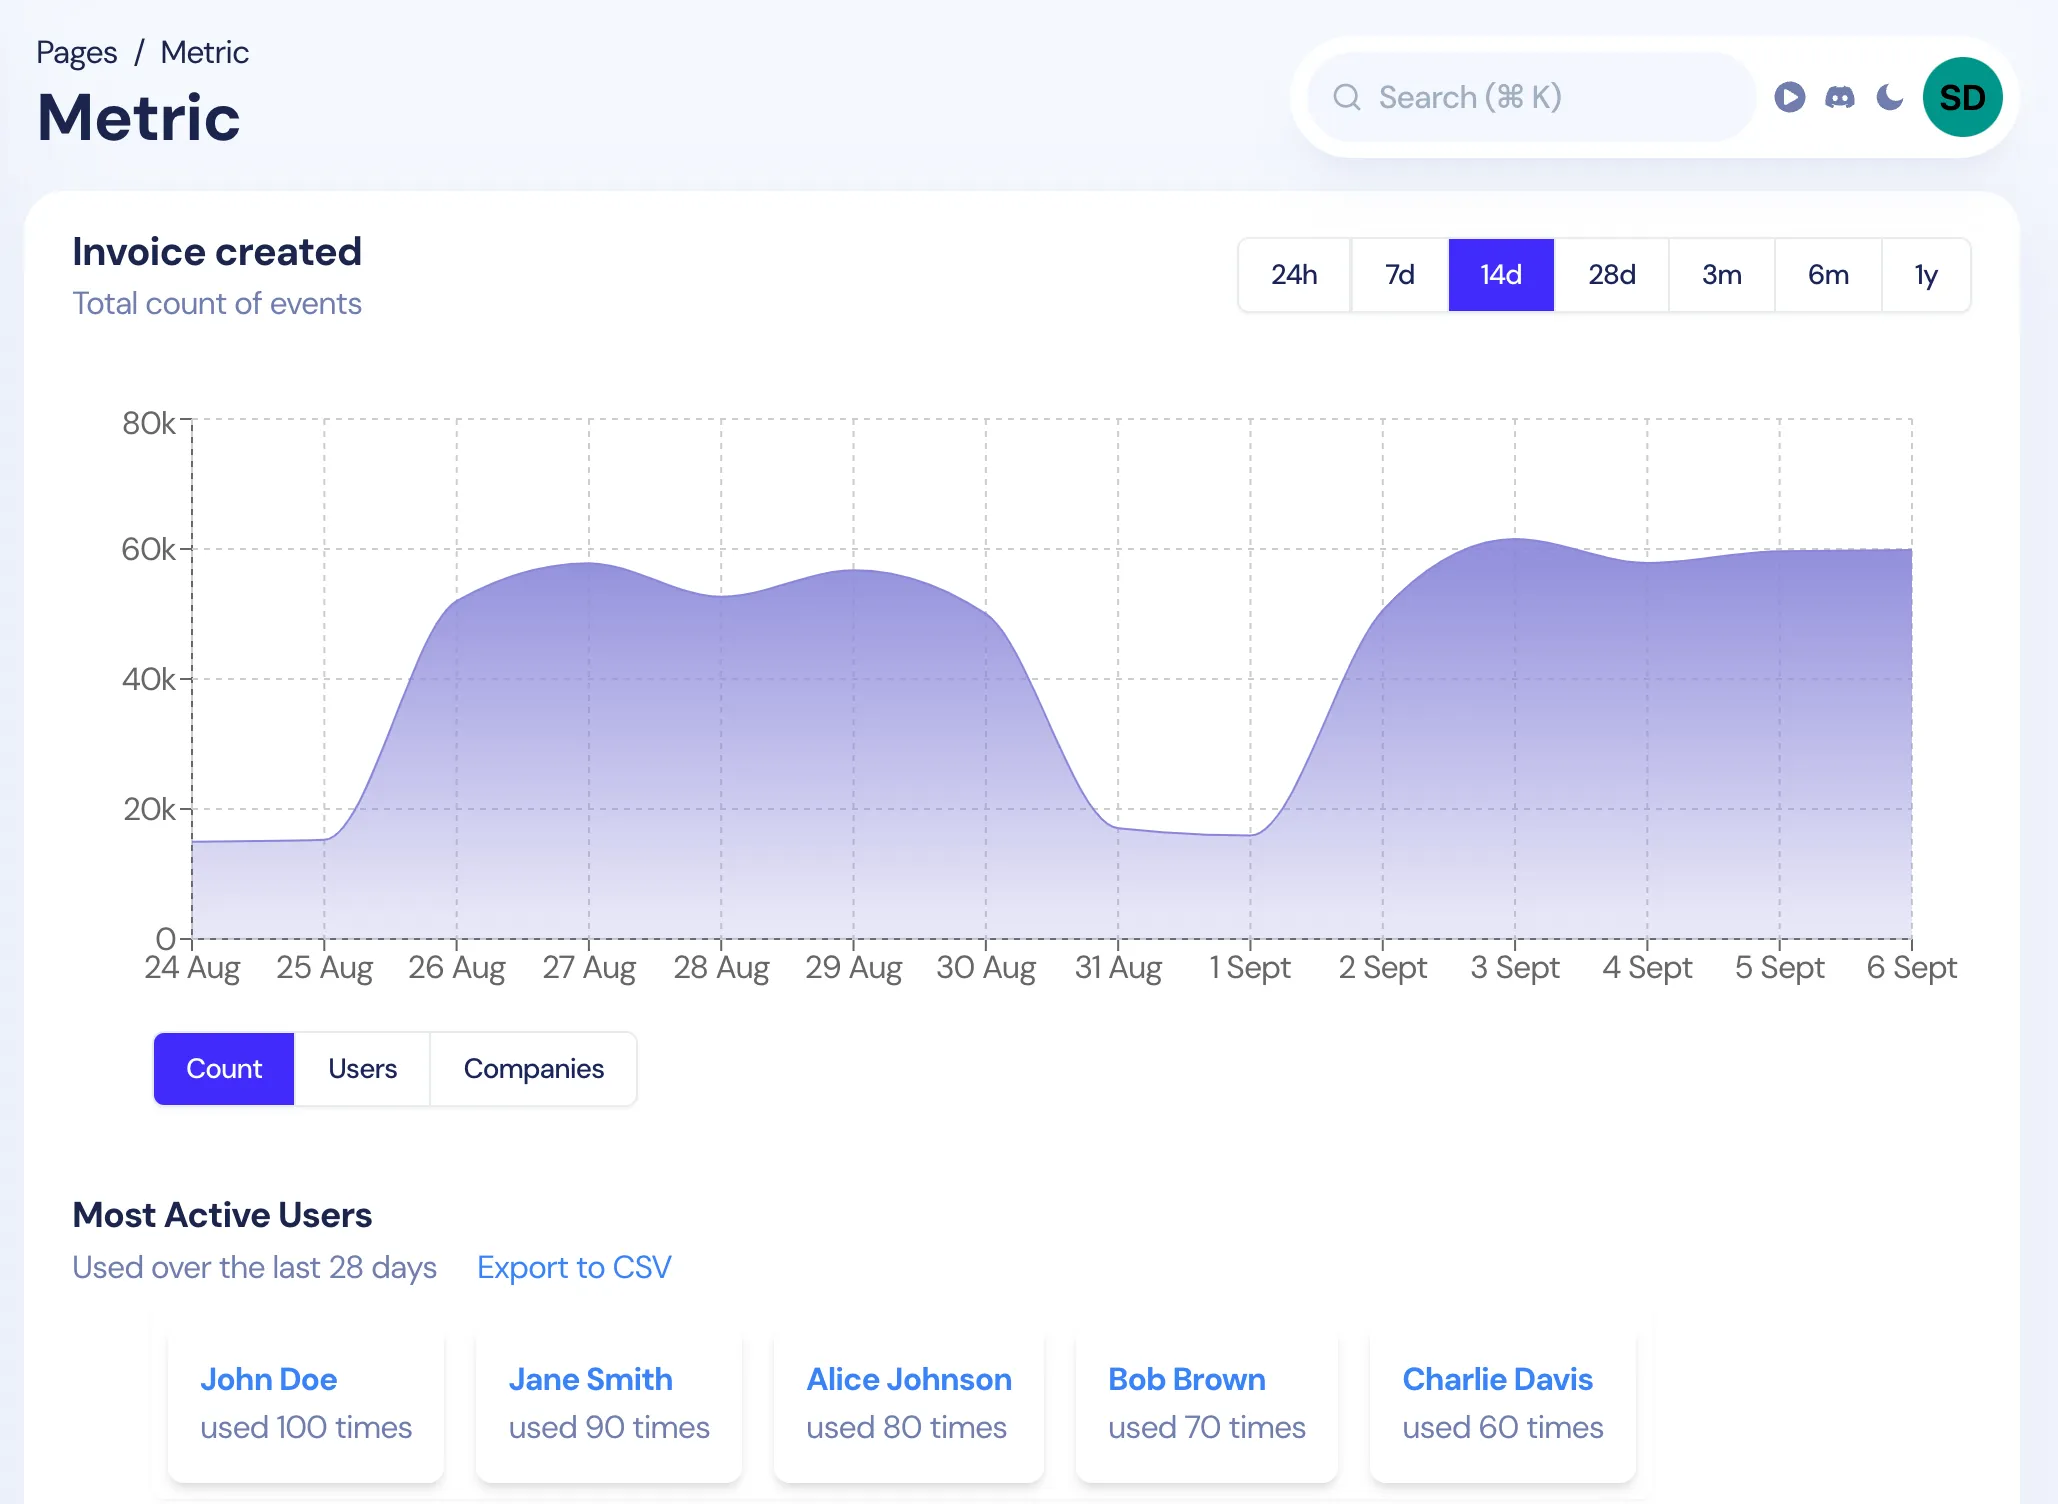2058x1504 pixels.
Task: View one year of data with 1y
Action: tap(1925, 274)
